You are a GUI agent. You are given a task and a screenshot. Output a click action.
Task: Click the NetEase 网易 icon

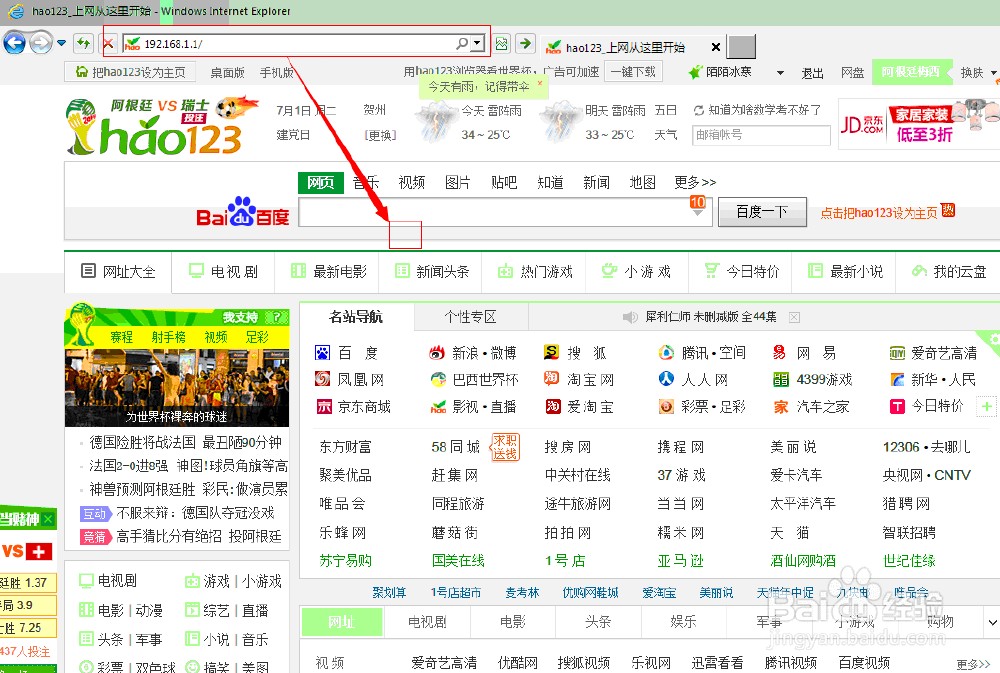click(x=780, y=351)
